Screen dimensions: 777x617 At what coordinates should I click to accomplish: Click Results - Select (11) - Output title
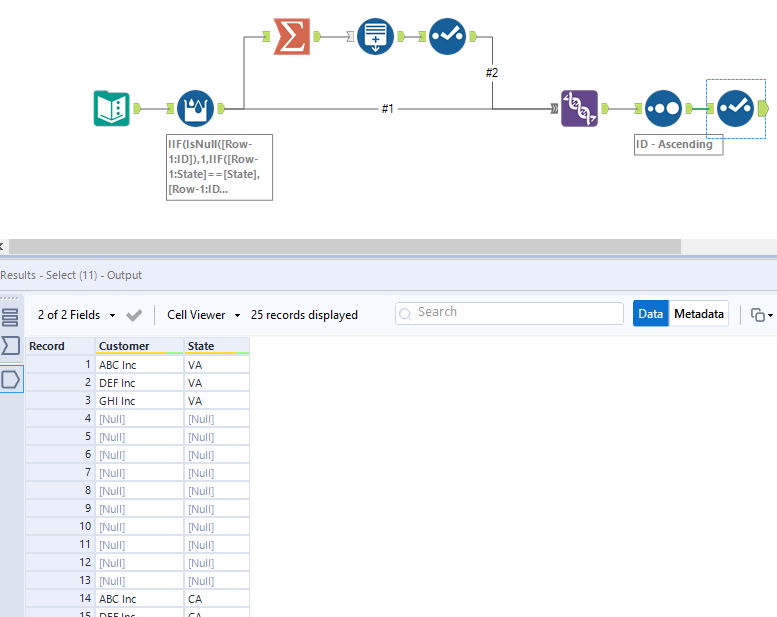71,275
